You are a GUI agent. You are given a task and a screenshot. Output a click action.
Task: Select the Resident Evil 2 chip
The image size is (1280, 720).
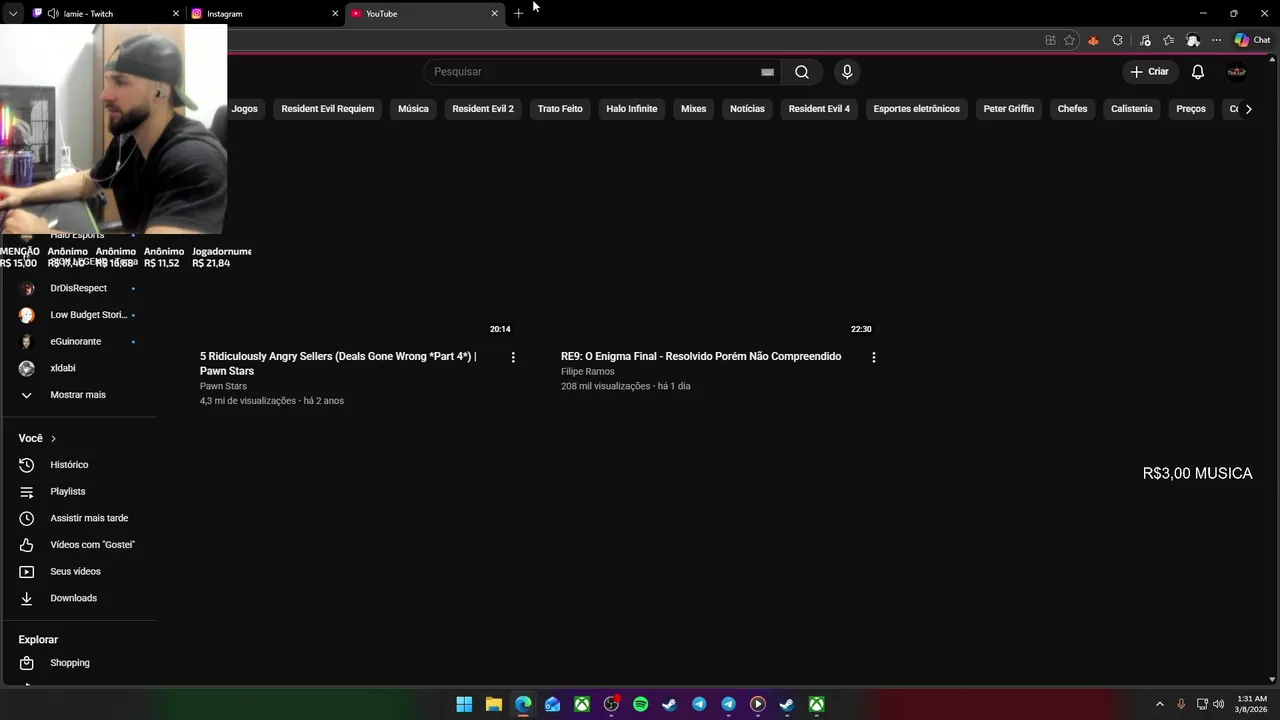click(483, 109)
